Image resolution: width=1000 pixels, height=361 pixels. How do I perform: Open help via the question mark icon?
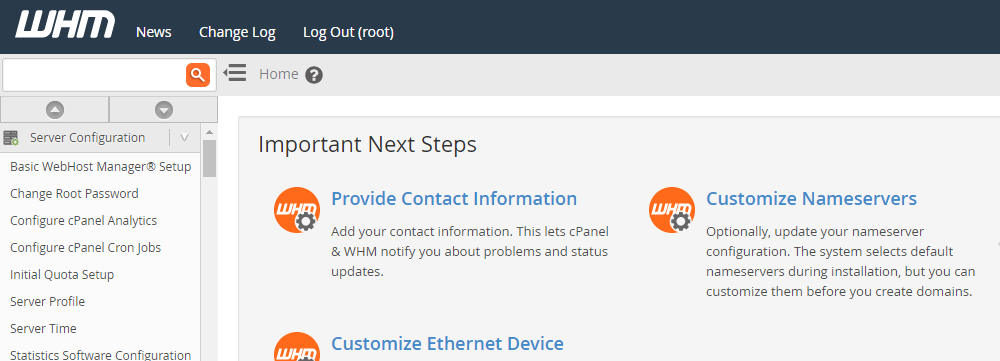tap(314, 75)
